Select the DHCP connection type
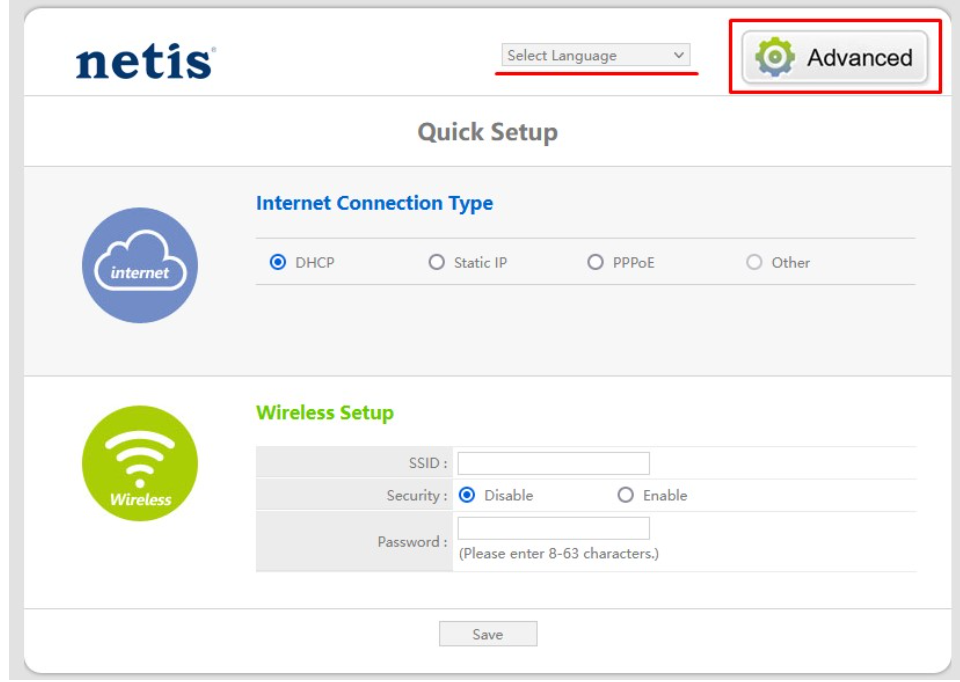 coord(278,263)
